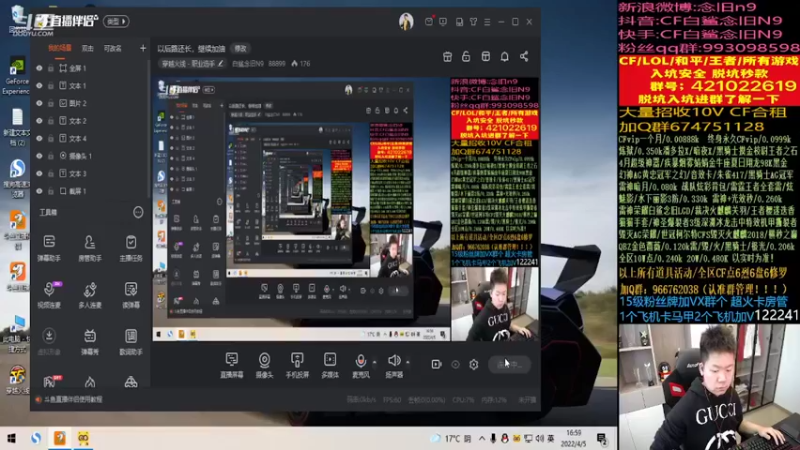The width and height of the screenshot is (800, 450).
Task: Open the Windows notification center
Action: (x=602, y=438)
